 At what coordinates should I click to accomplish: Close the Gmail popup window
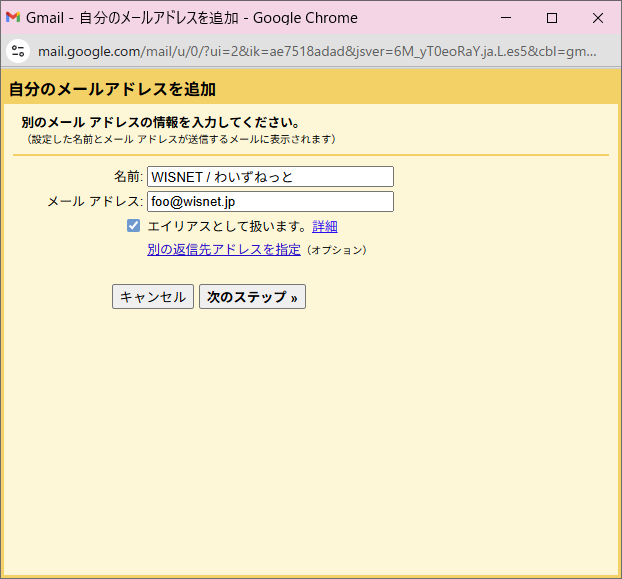tap(597, 18)
